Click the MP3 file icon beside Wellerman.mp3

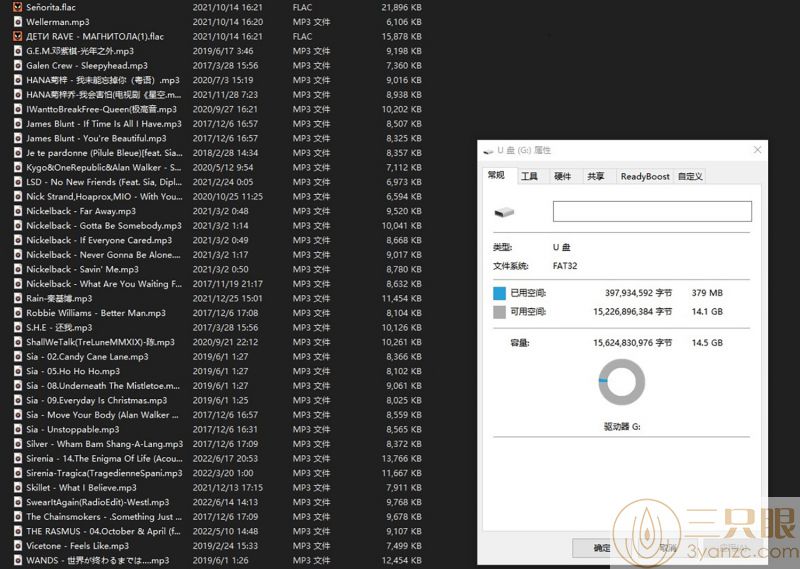pos(18,22)
